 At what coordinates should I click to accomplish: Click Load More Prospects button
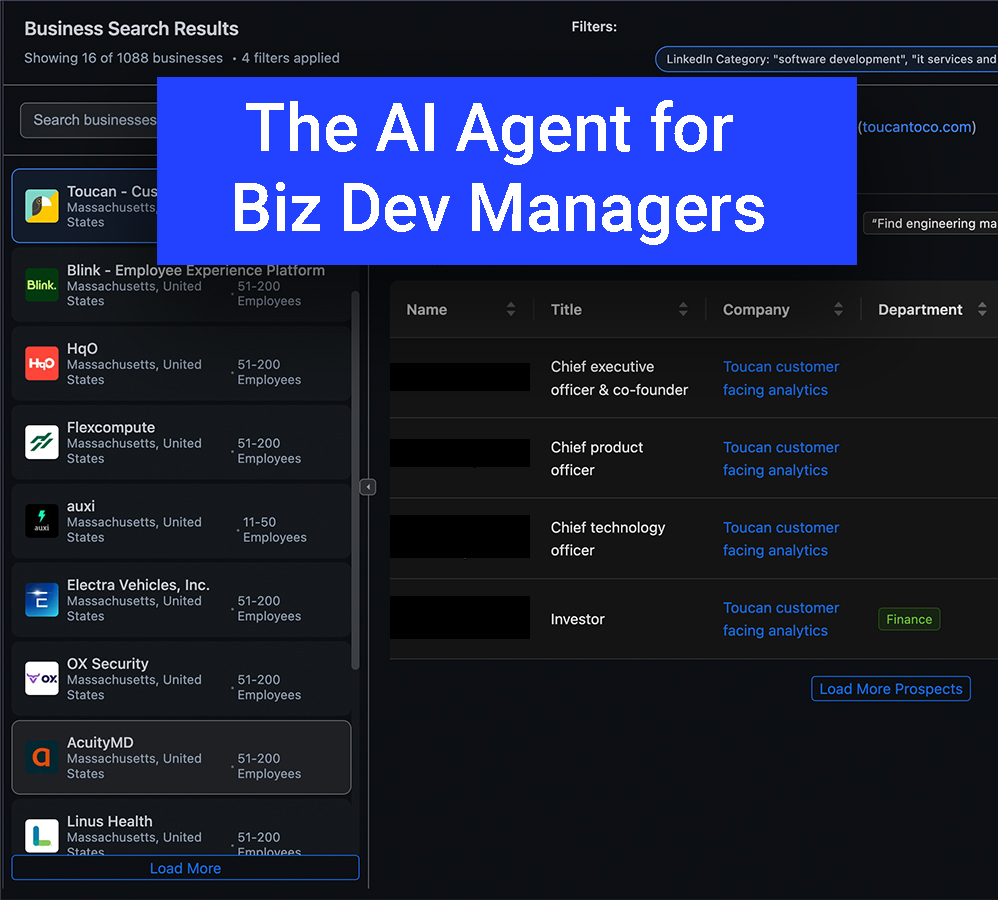[890, 689]
